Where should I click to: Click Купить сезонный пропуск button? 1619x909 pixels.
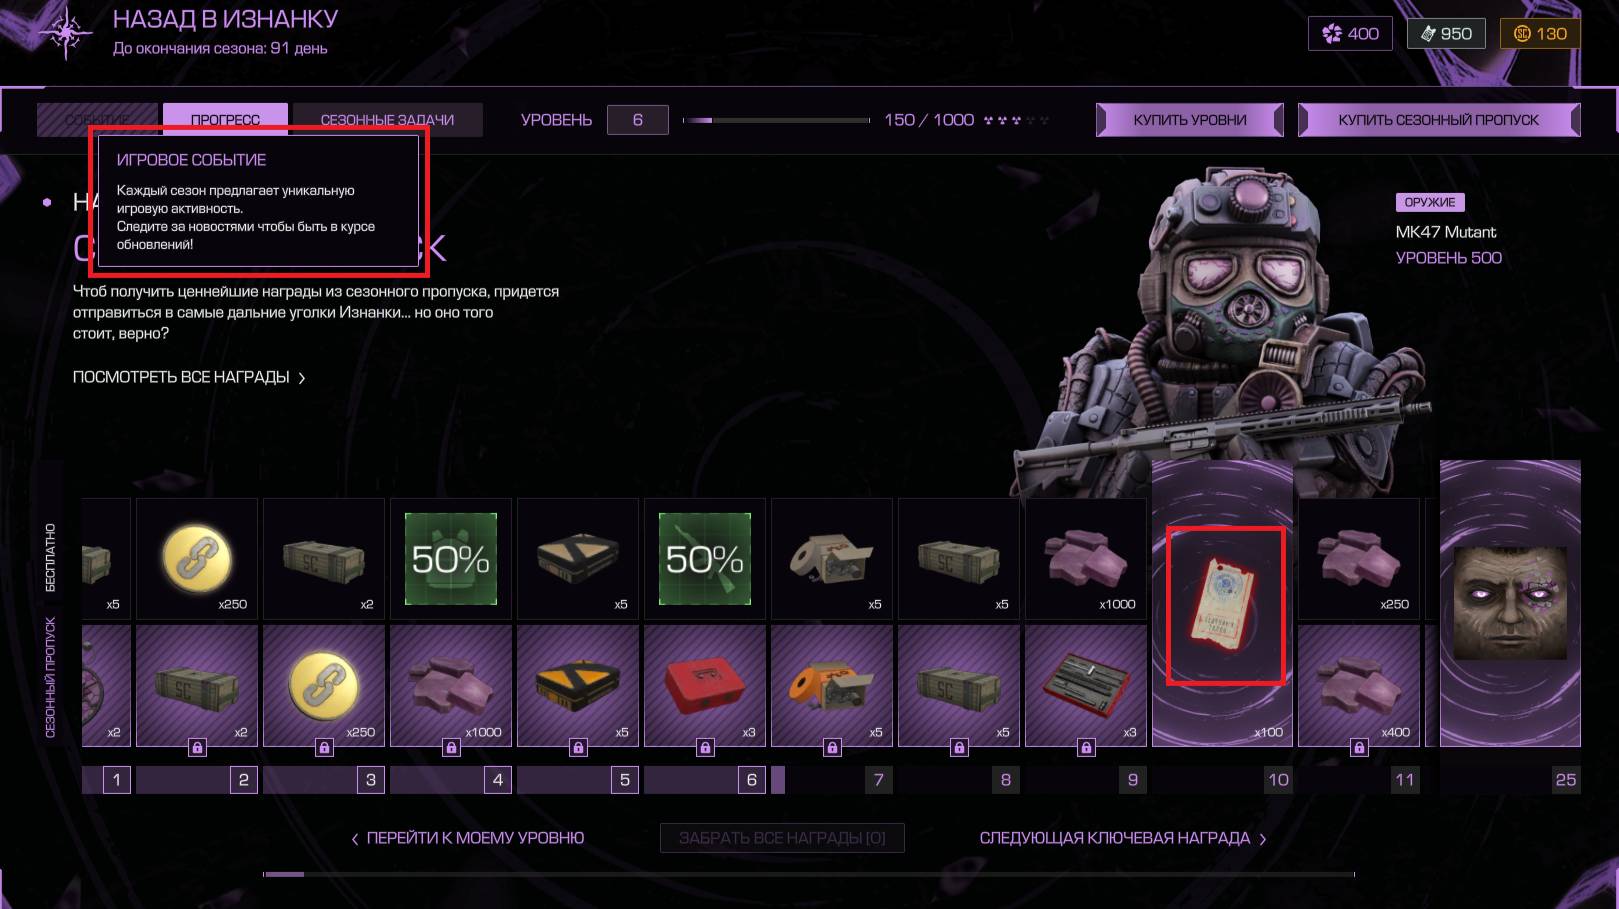pos(1439,119)
